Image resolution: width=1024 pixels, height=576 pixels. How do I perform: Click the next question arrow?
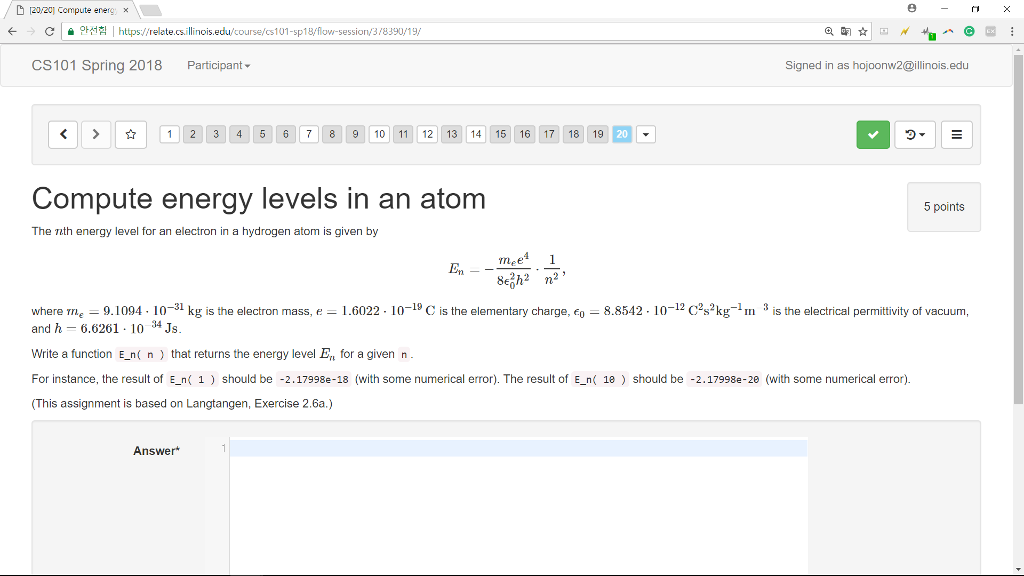point(96,134)
